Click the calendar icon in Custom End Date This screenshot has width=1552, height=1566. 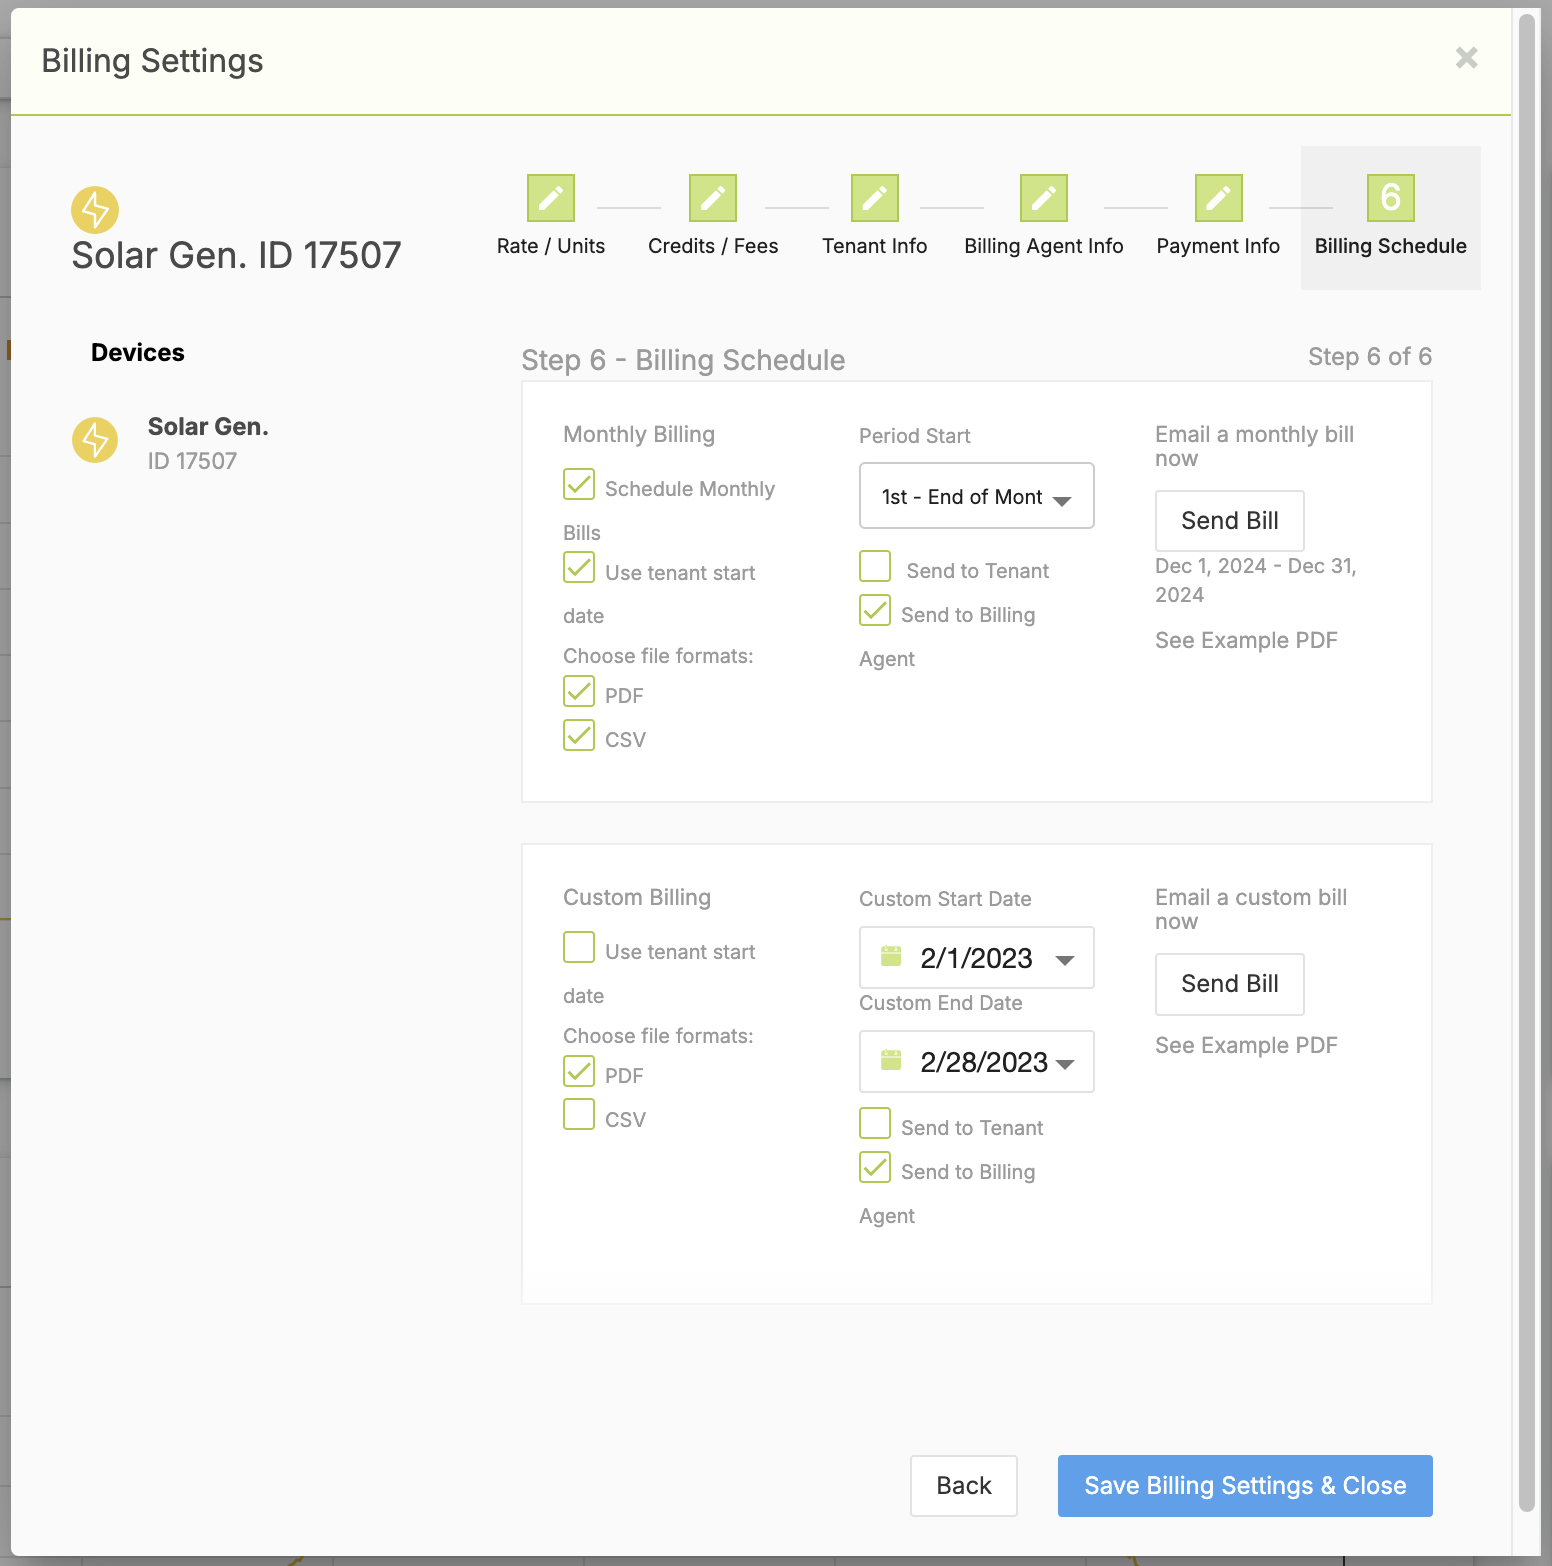[x=891, y=1060]
